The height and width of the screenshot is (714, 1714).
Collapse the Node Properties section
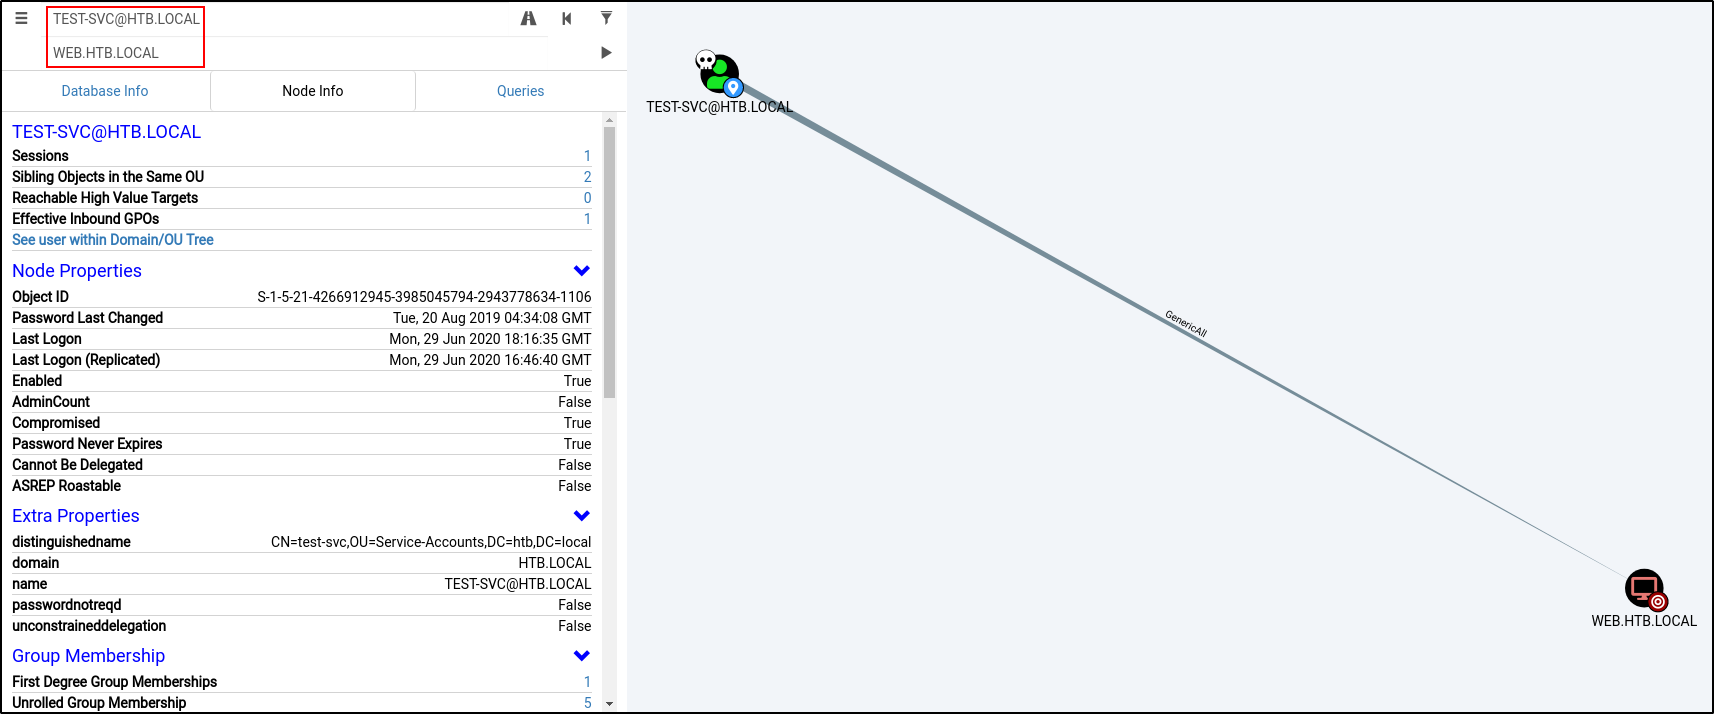[581, 271]
